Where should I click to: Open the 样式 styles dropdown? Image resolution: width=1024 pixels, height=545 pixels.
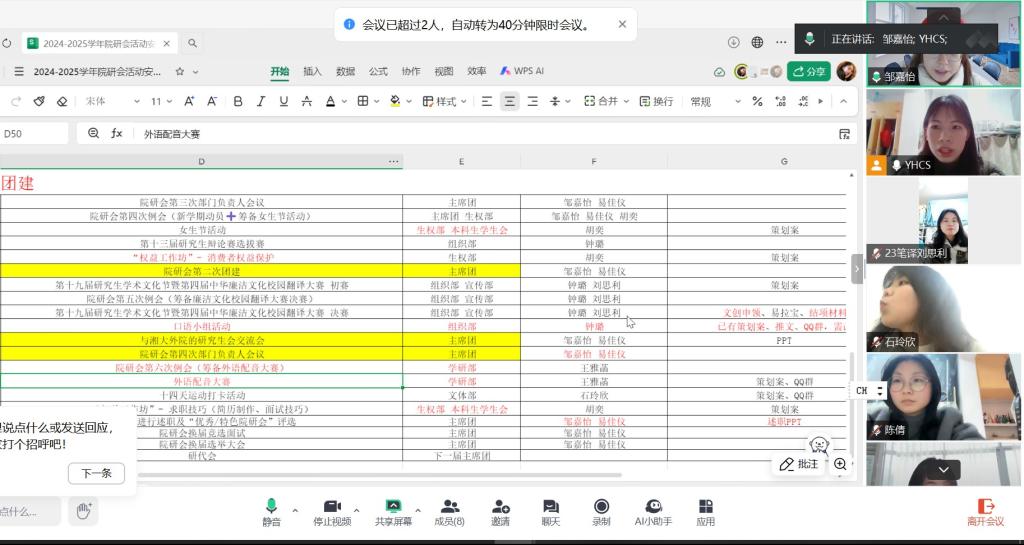coord(445,101)
